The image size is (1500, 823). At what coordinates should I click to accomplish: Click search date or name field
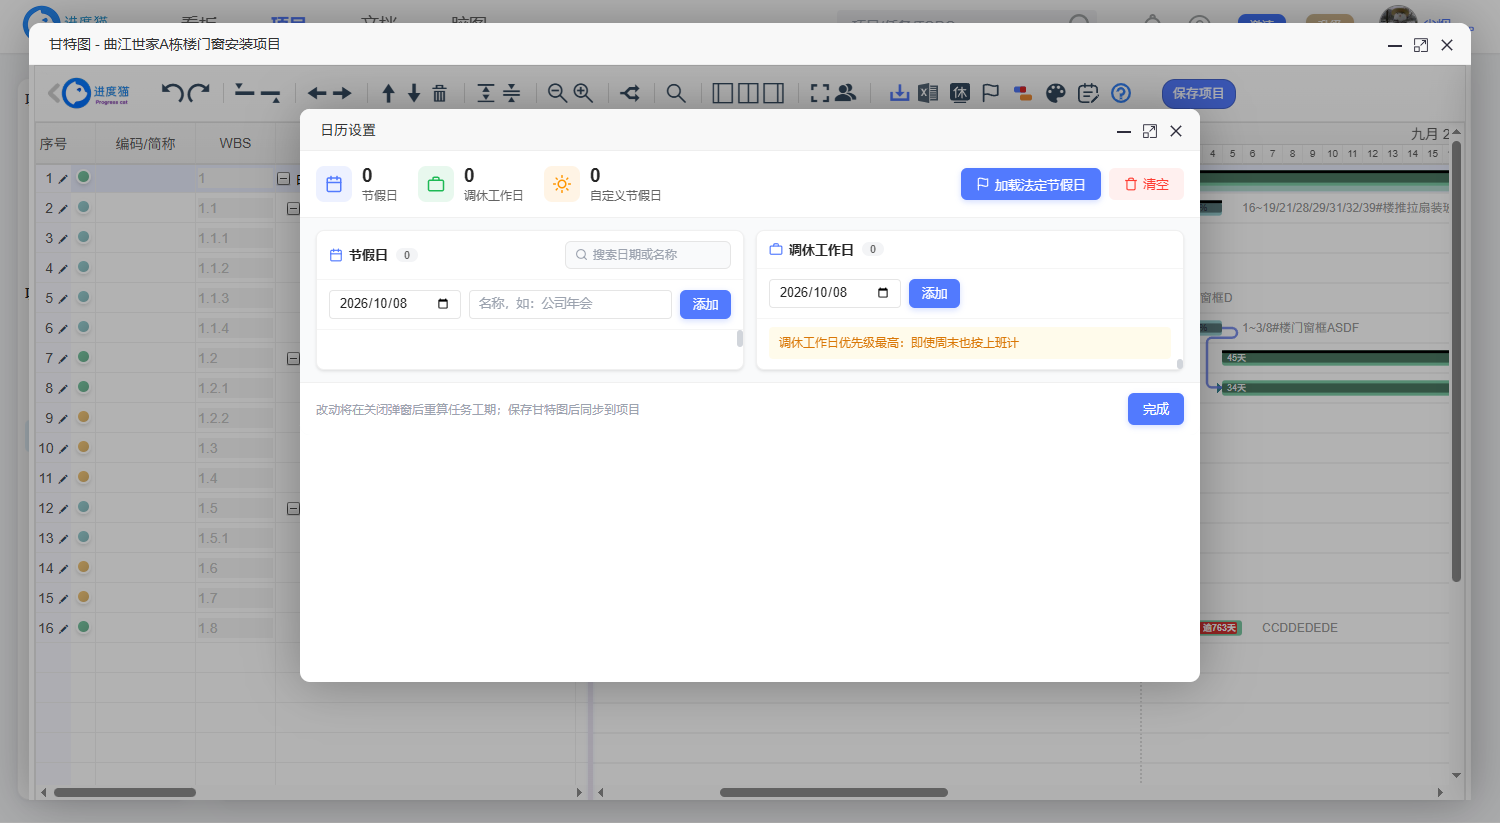pyautogui.click(x=648, y=255)
